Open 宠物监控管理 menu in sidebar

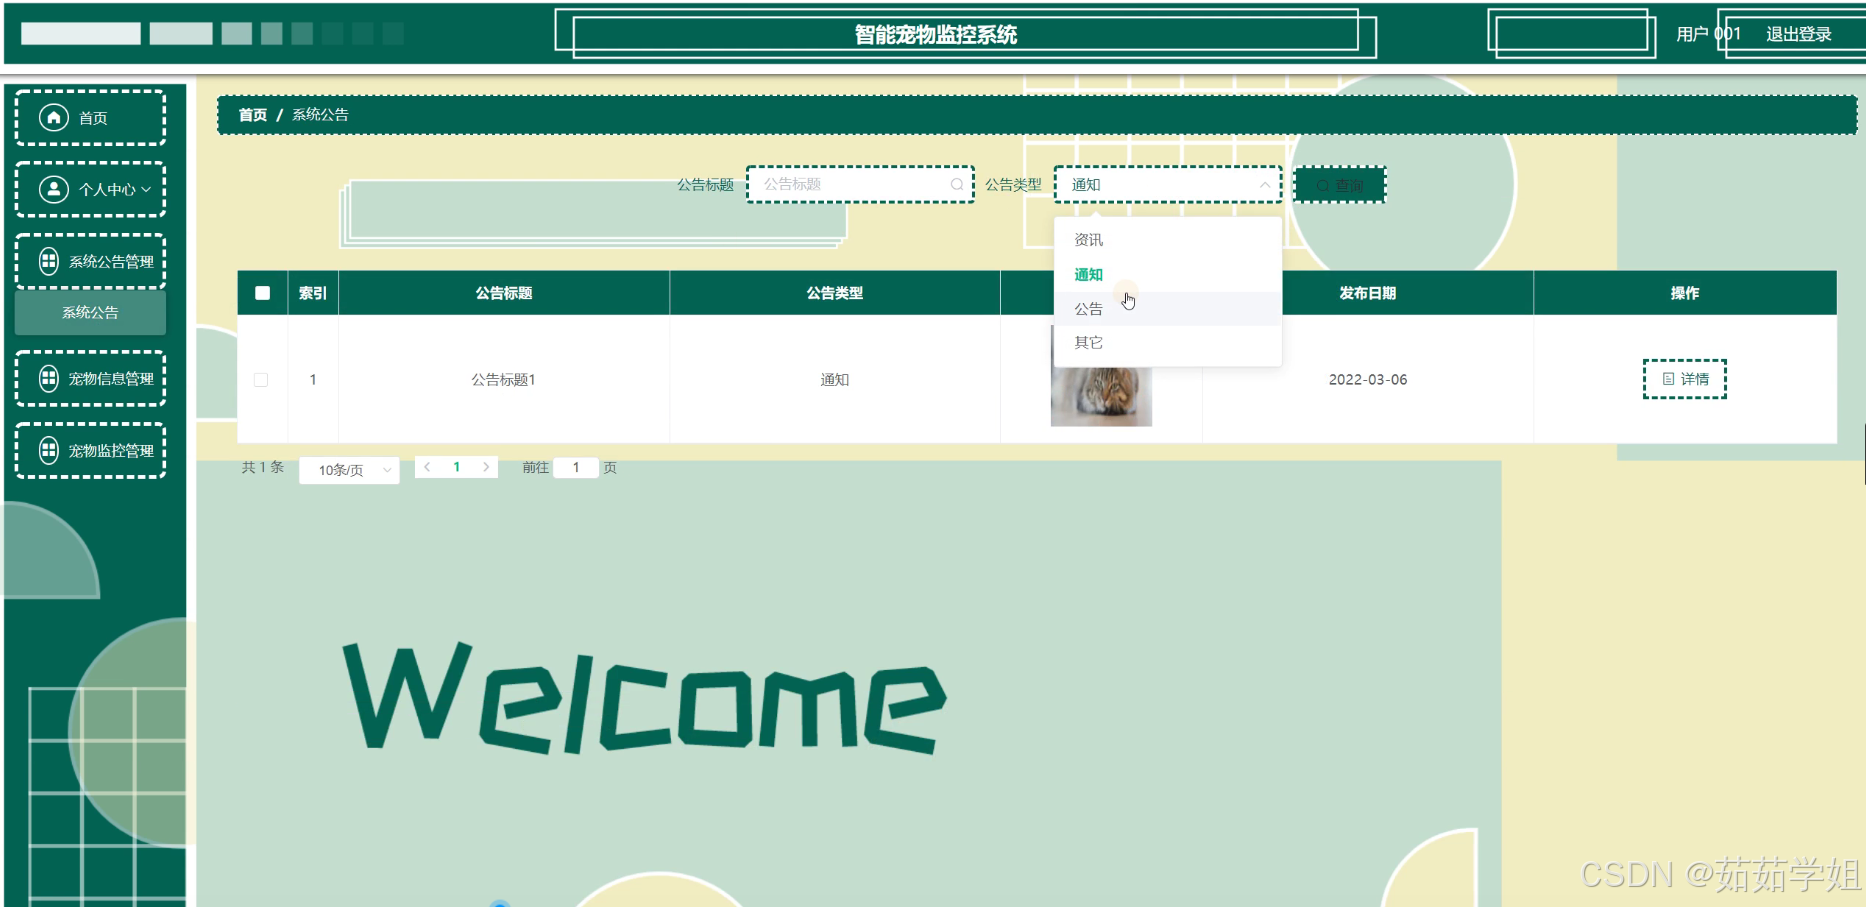click(90, 450)
